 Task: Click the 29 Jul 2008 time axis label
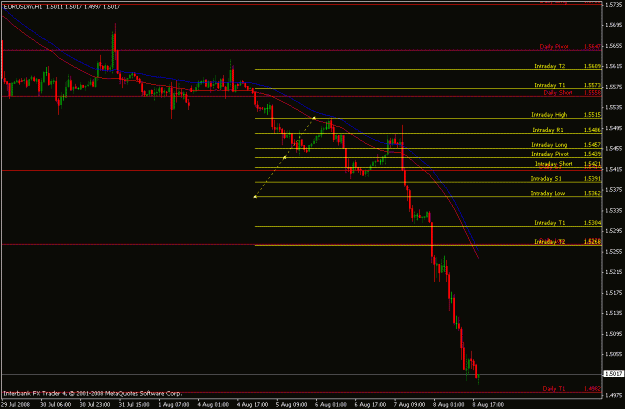[x=15, y=405]
